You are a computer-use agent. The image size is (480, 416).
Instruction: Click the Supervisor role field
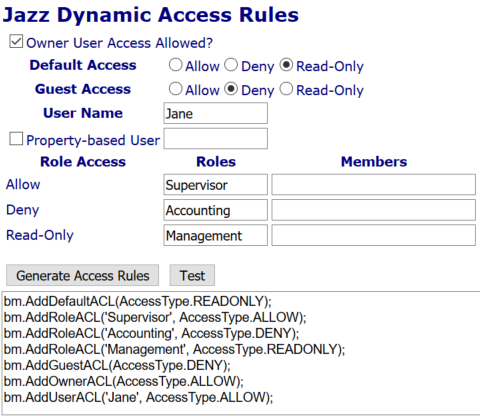click(215, 184)
